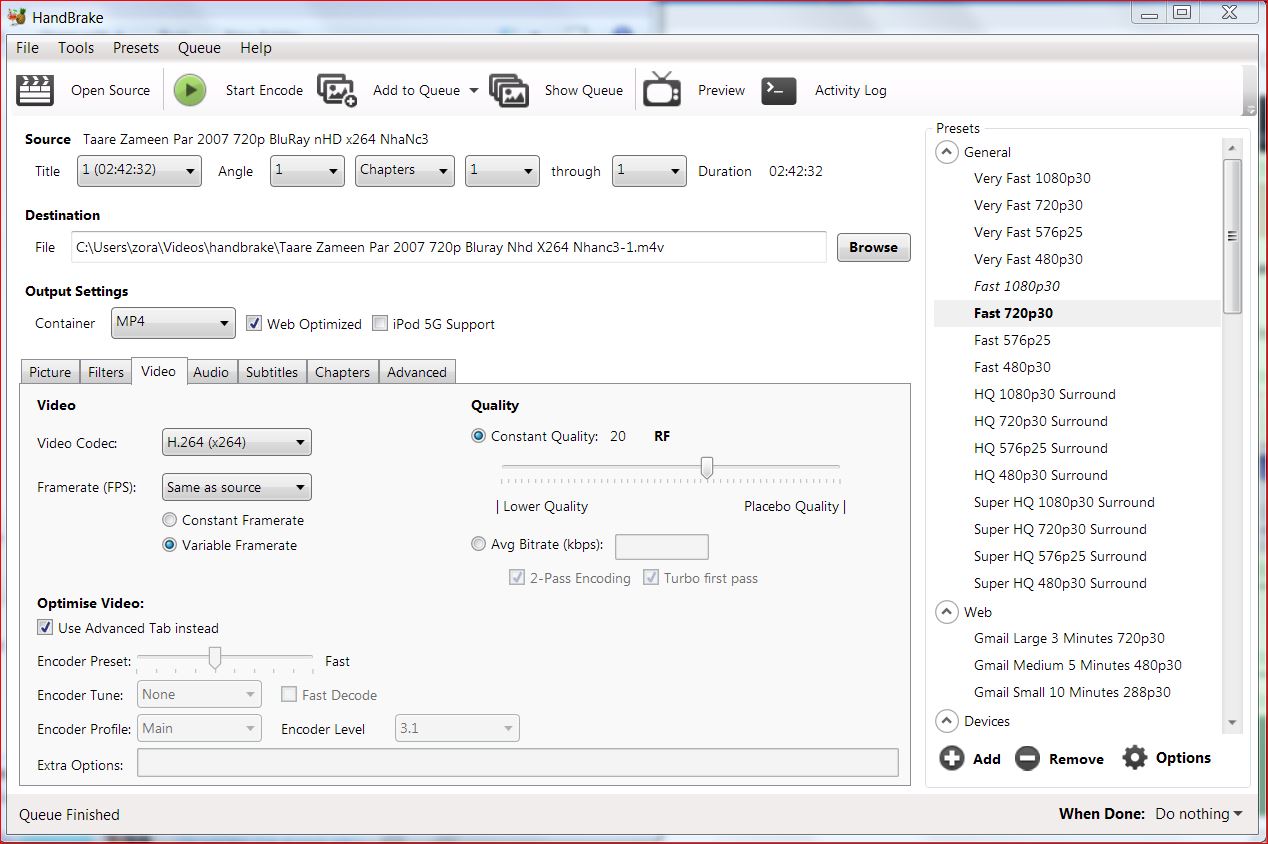Select the Fast 480p30 preset

(x=1012, y=367)
